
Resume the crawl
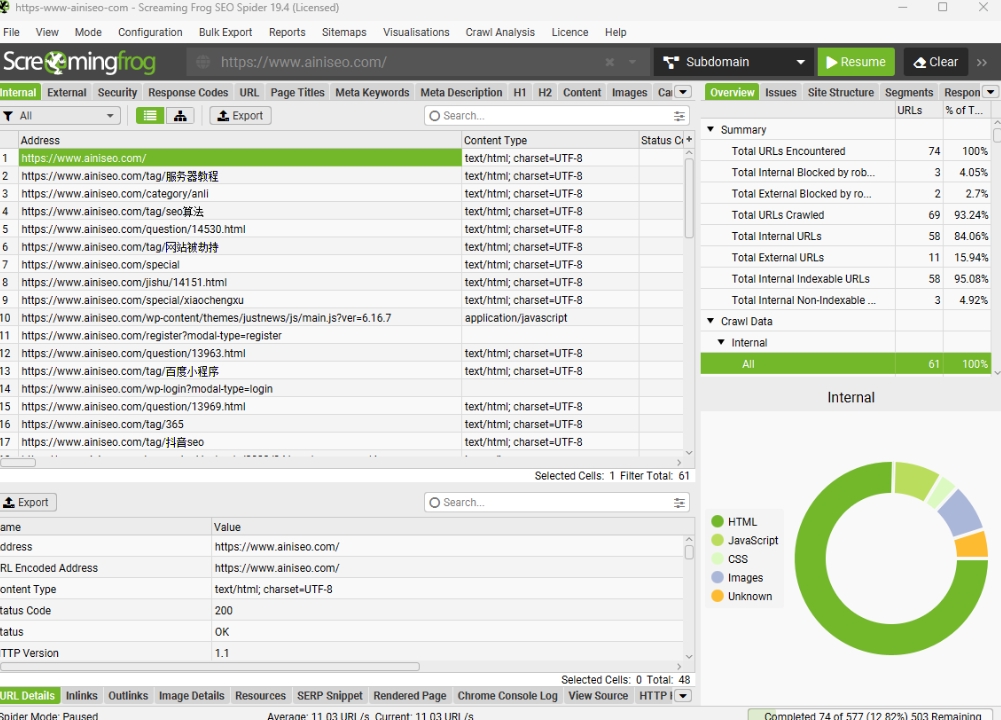point(856,62)
